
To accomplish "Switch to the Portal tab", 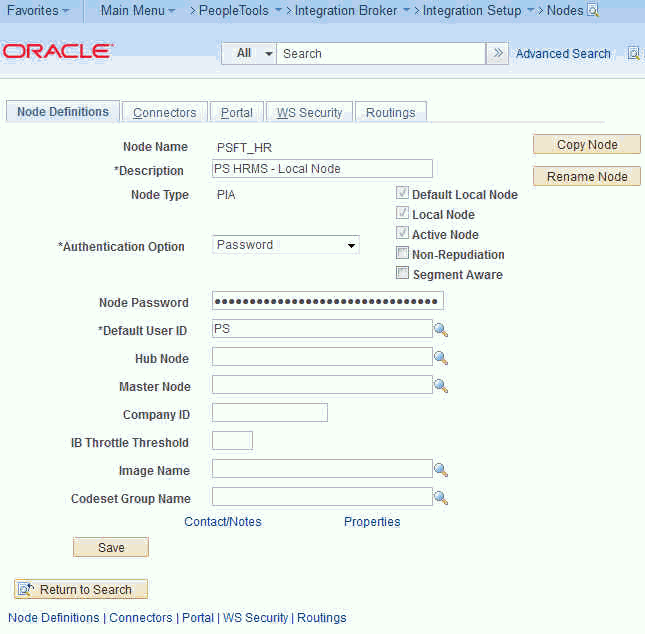I will point(237,112).
